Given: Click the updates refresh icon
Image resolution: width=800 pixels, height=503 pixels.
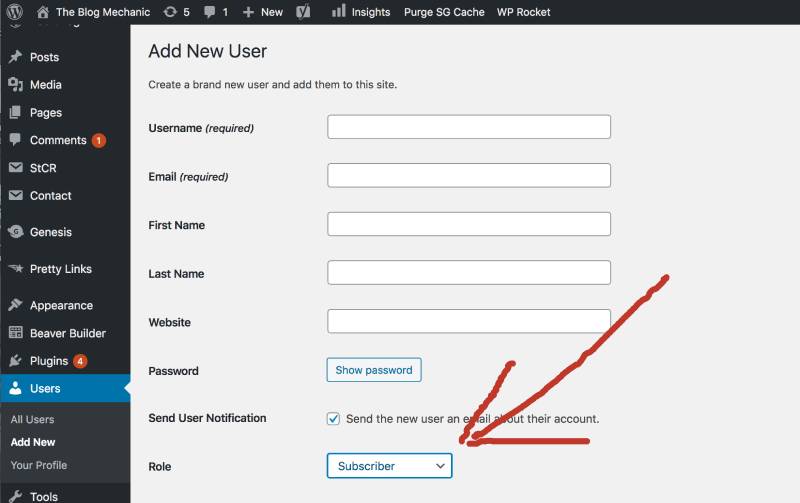Looking at the screenshot, I should (x=171, y=12).
